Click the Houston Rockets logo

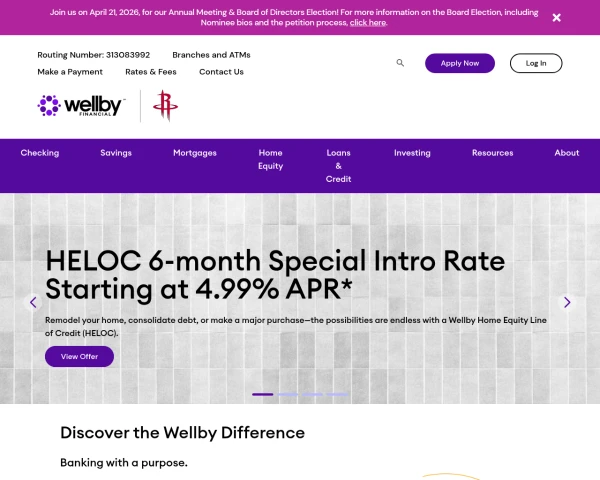(162, 106)
